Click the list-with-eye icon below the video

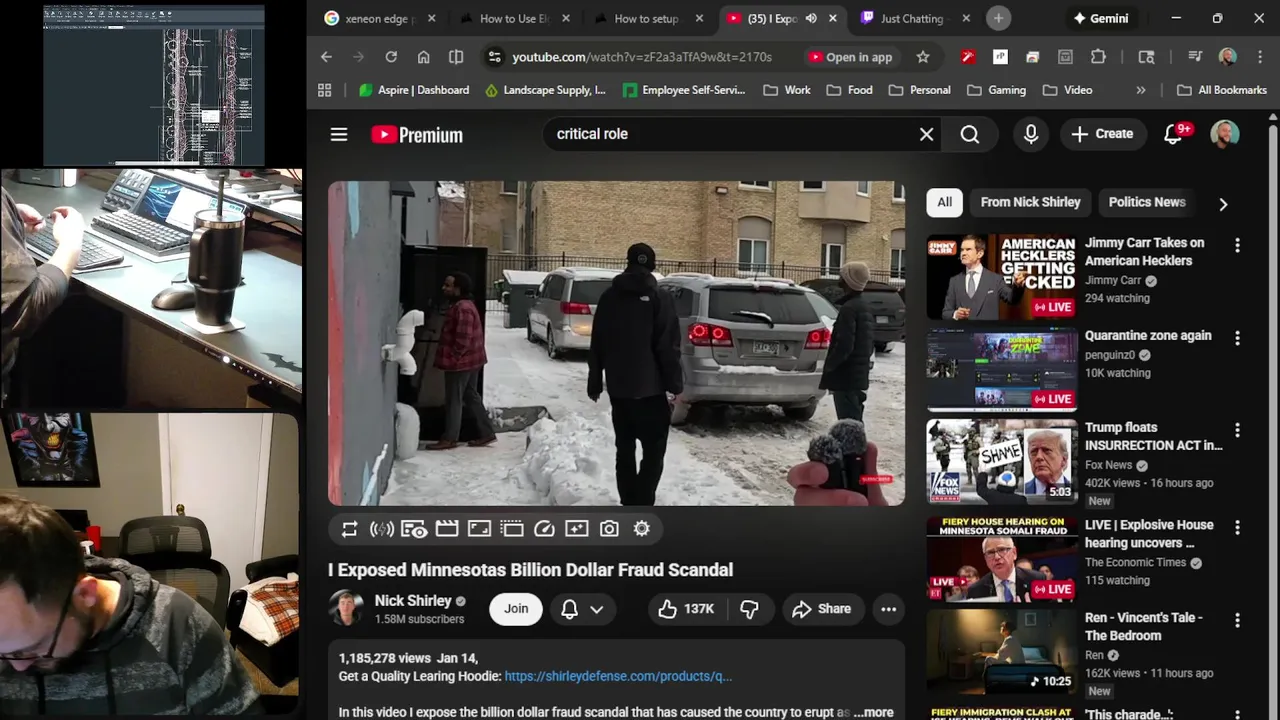[x=414, y=529]
